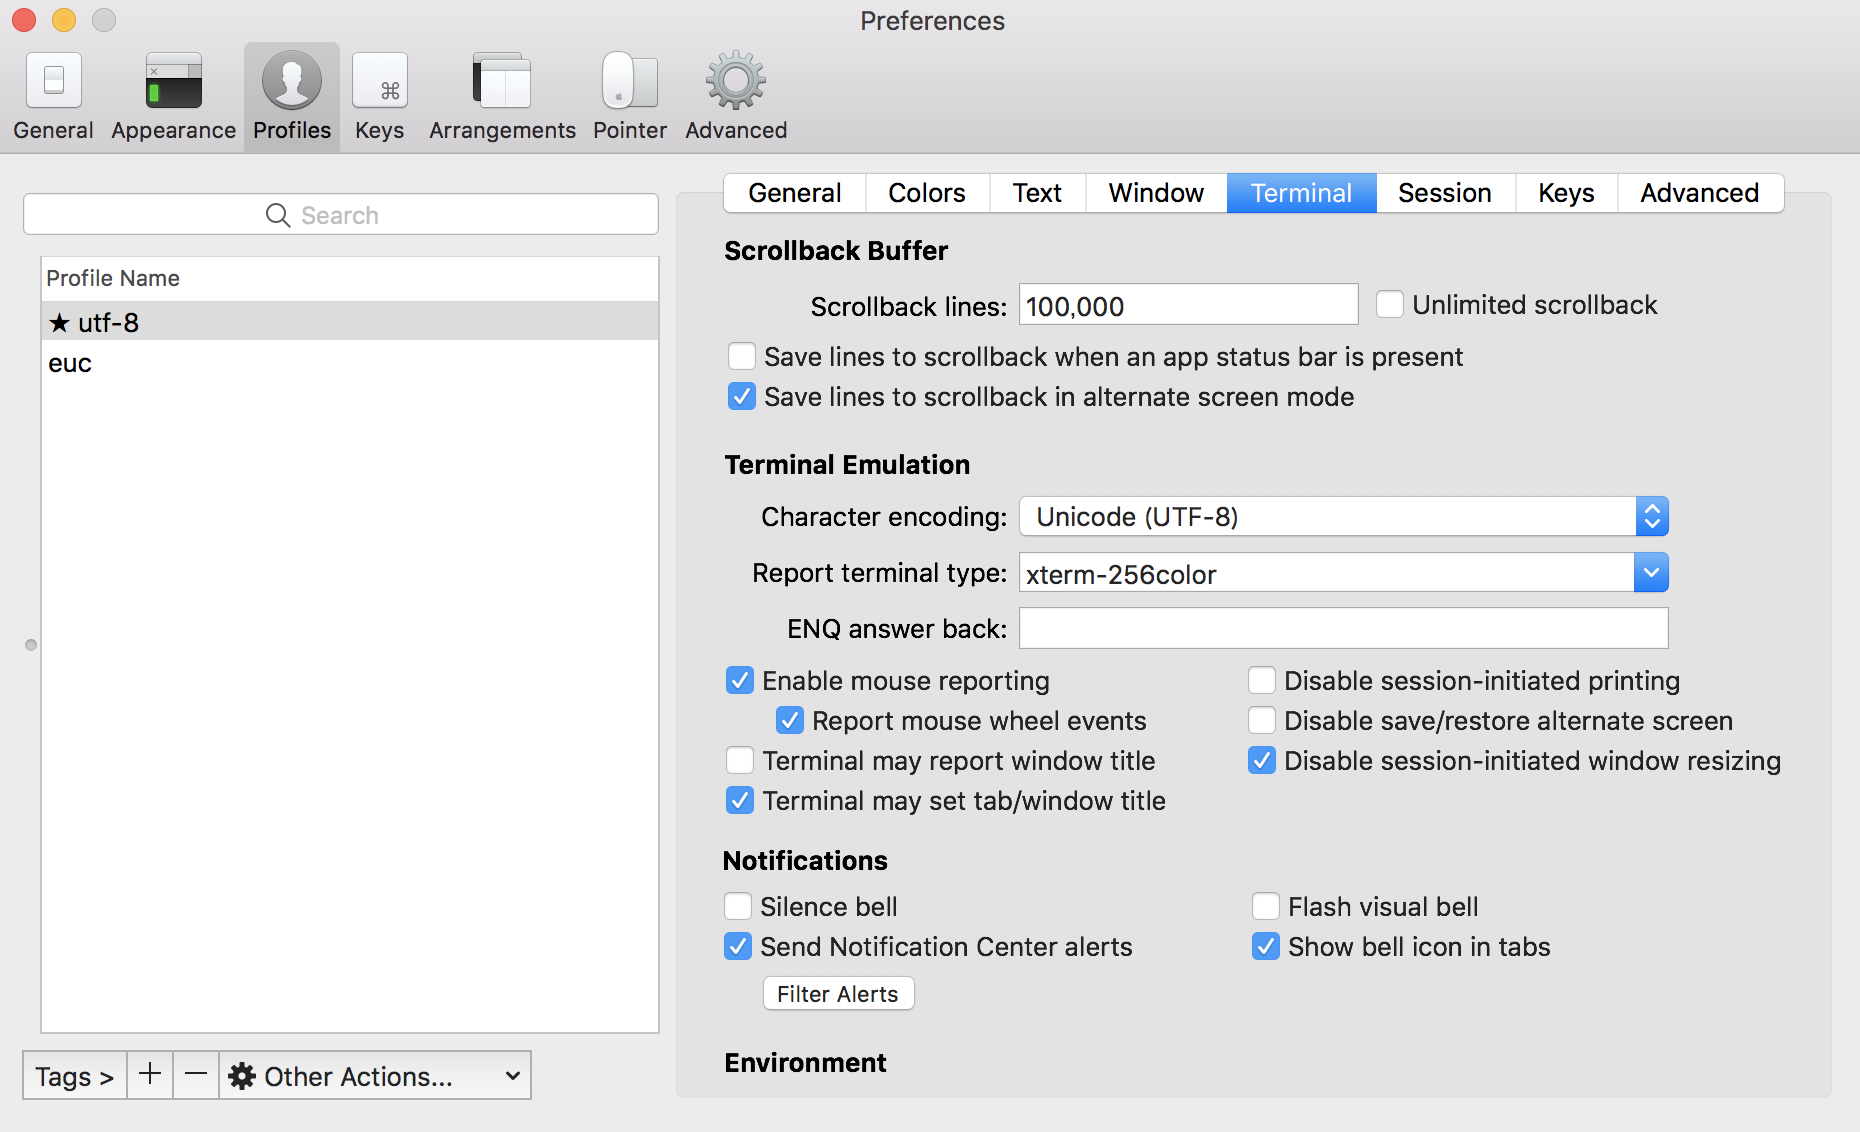
Task: Disable Report mouse wheel events
Action: [790, 720]
